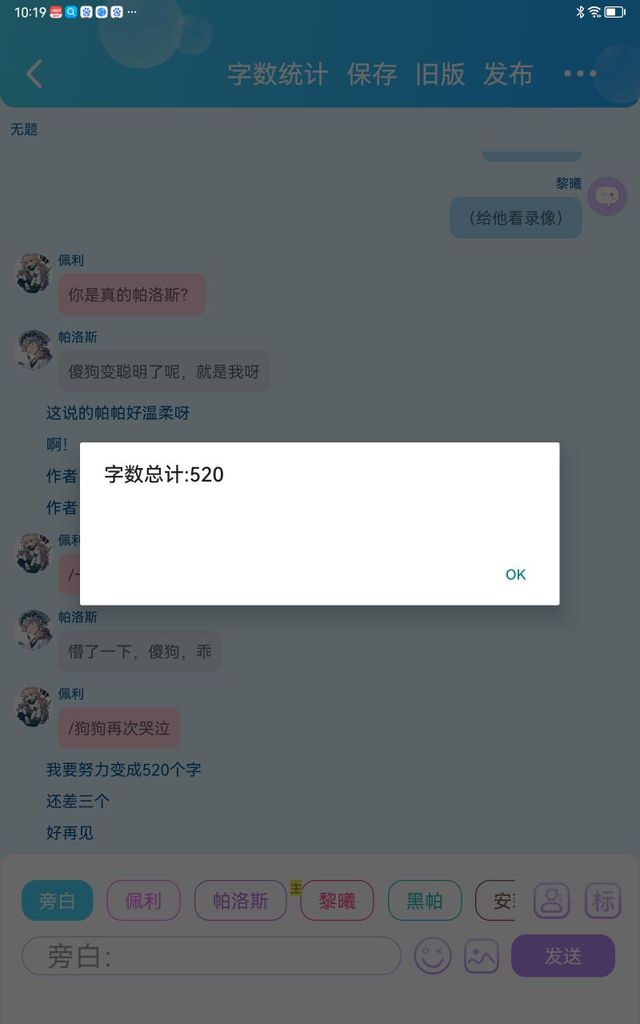The image size is (640, 1024).
Task: Select the 黎曦 character chip
Action: coord(337,901)
